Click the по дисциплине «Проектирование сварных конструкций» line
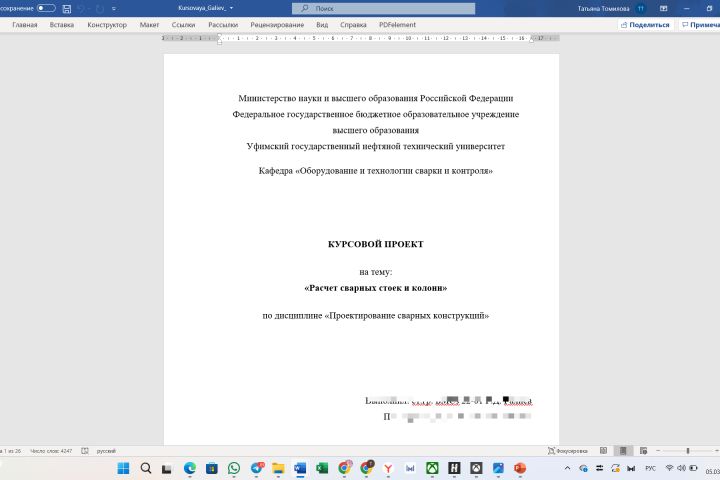Image resolution: width=720 pixels, height=480 pixels. 376,316
